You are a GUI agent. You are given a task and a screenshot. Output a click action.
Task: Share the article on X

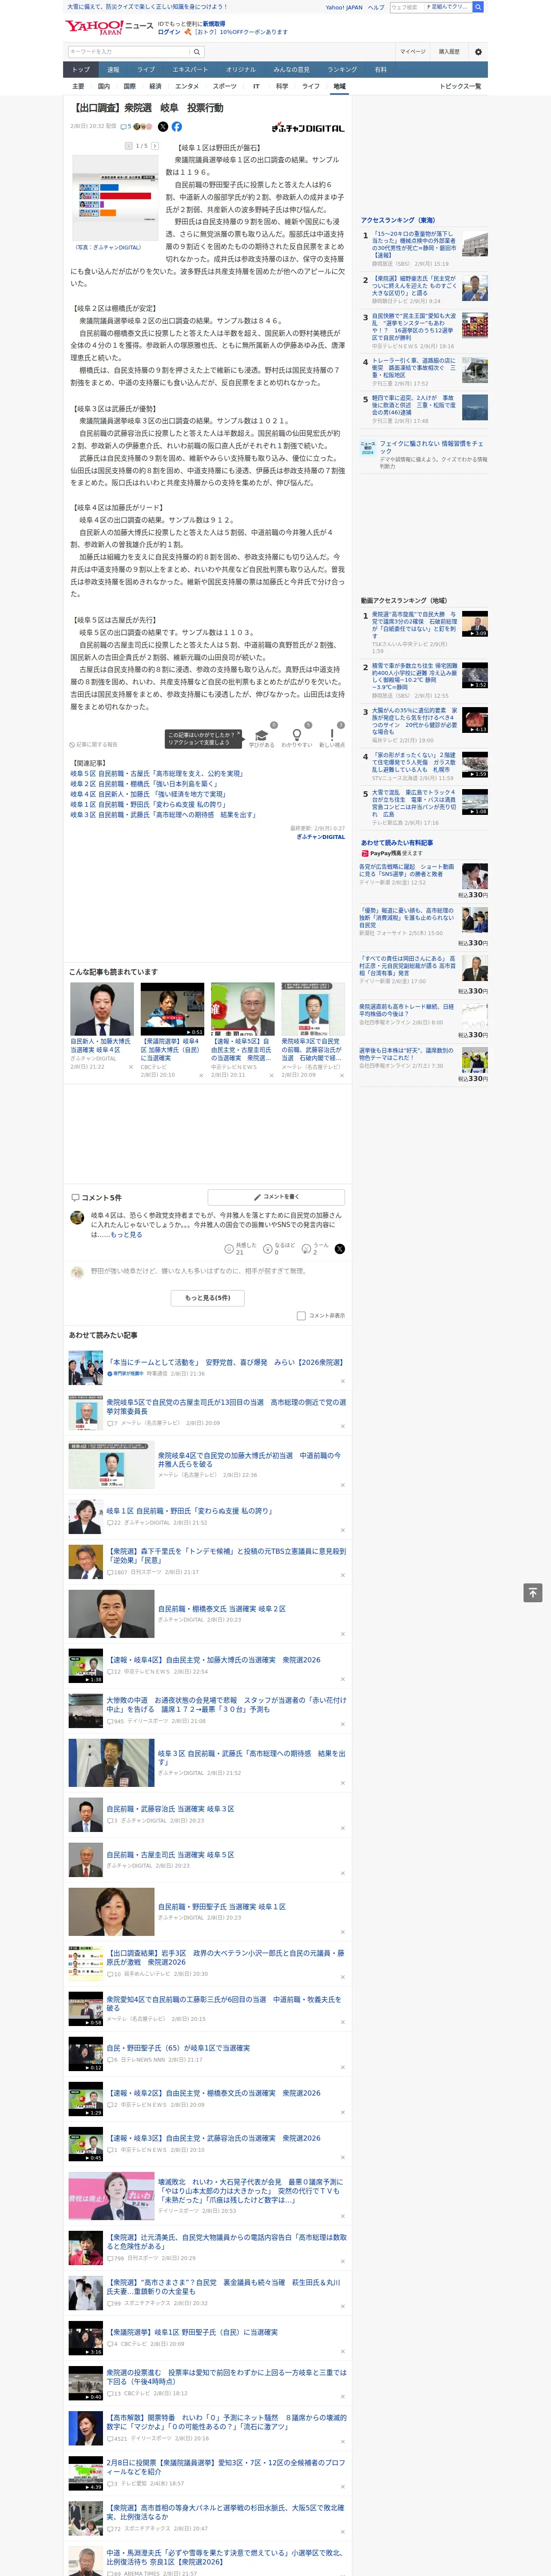[163, 127]
